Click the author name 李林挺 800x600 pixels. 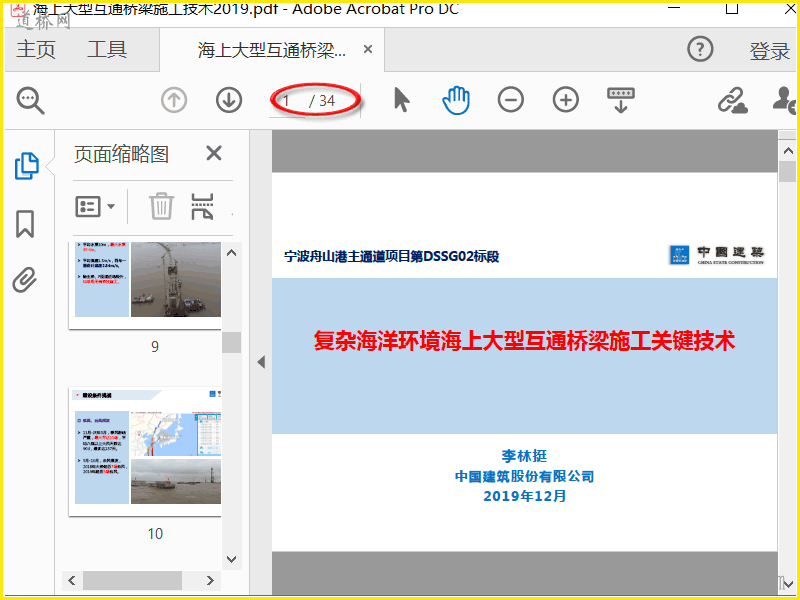point(524,456)
